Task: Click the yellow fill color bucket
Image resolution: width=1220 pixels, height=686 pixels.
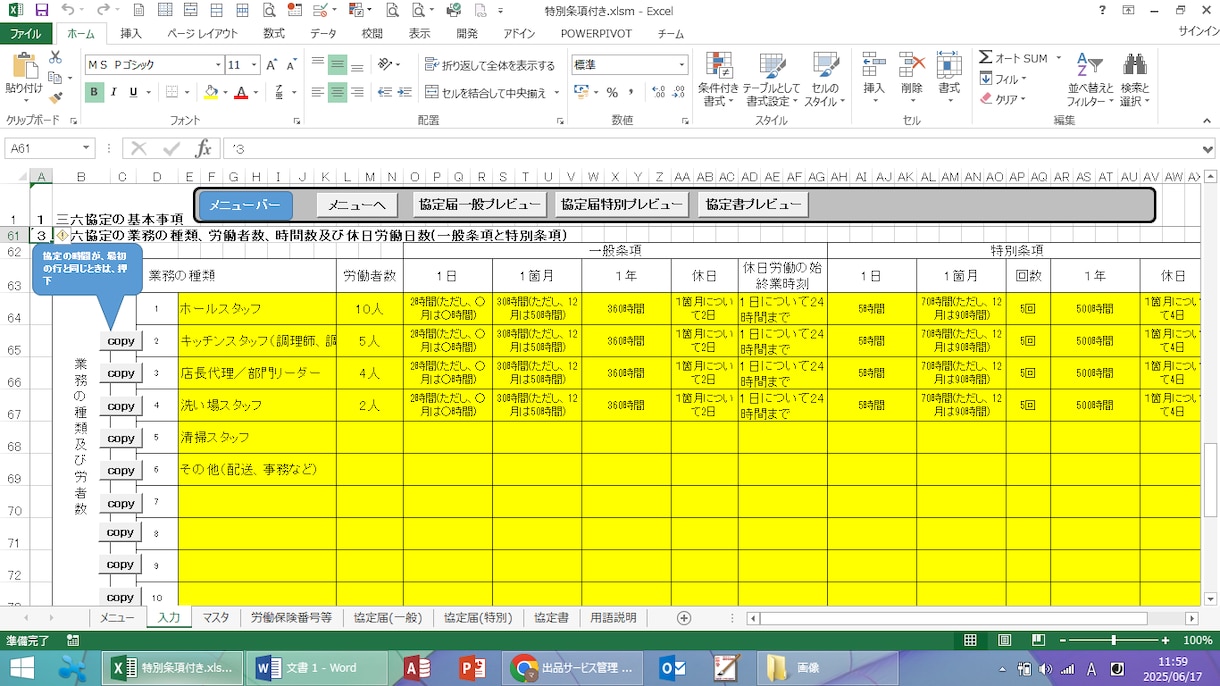Action: 210,93
